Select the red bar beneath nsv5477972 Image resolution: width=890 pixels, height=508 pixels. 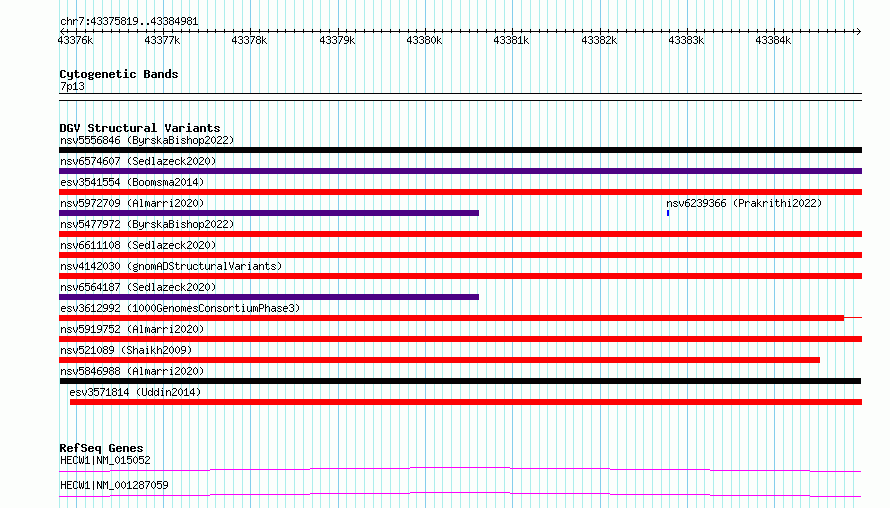click(x=460, y=234)
